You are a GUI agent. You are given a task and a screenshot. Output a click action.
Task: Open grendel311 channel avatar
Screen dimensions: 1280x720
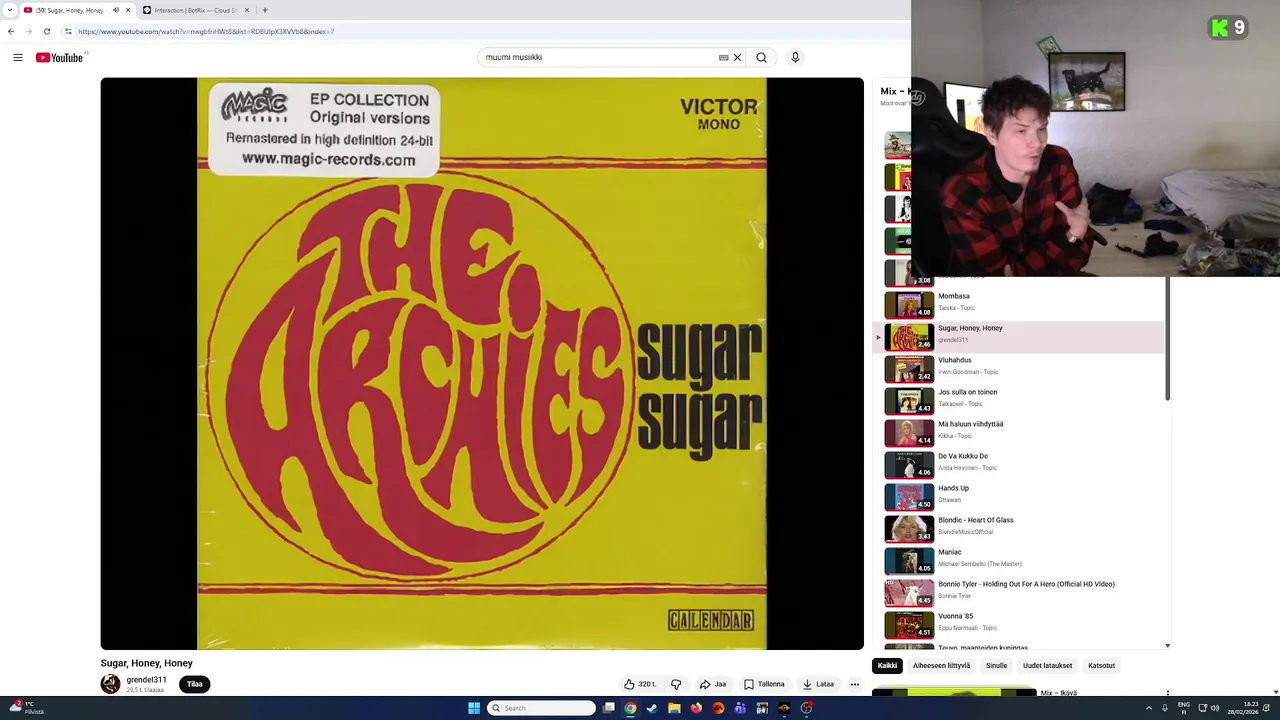coord(110,684)
